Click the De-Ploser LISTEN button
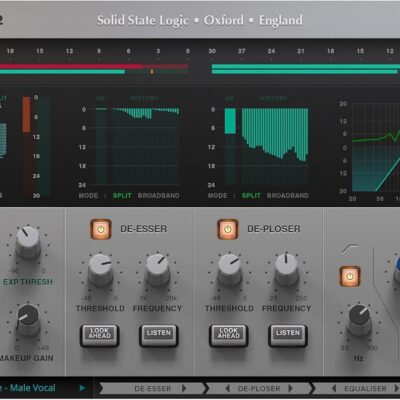The width and height of the screenshot is (400, 400). coord(288,336)
